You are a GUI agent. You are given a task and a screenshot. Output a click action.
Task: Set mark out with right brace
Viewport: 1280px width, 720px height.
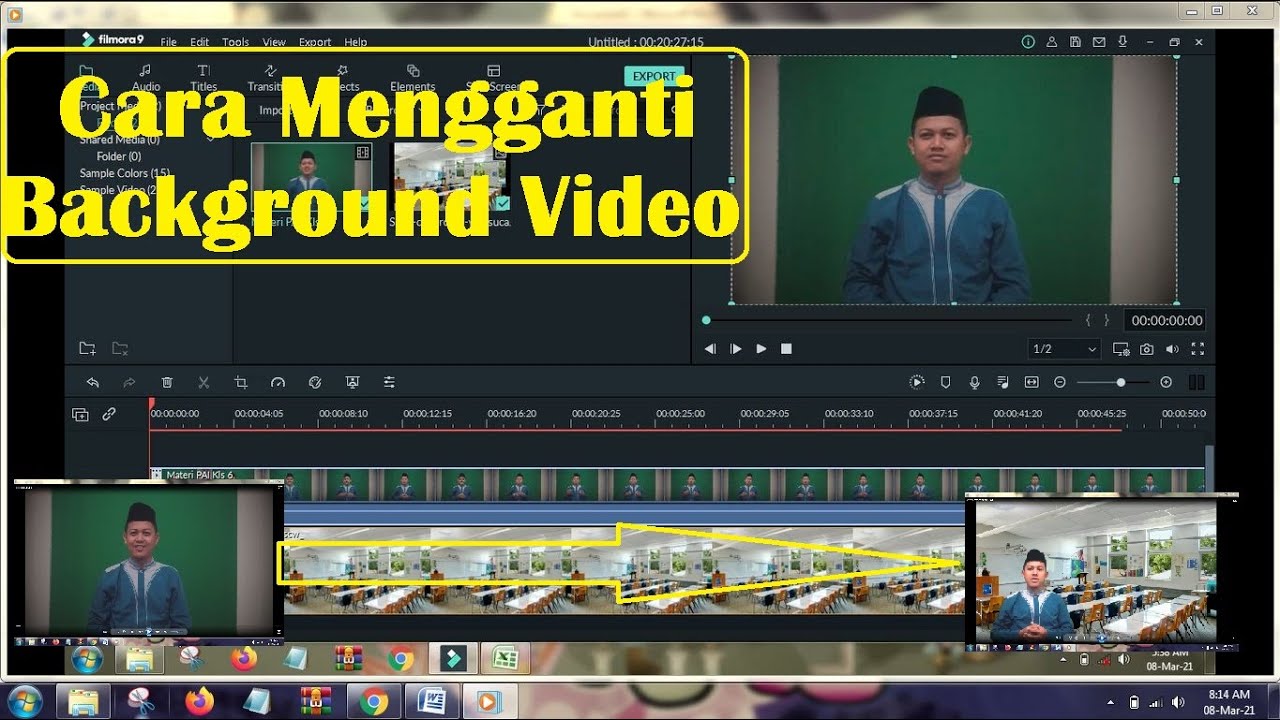[x=1106, y=320]
